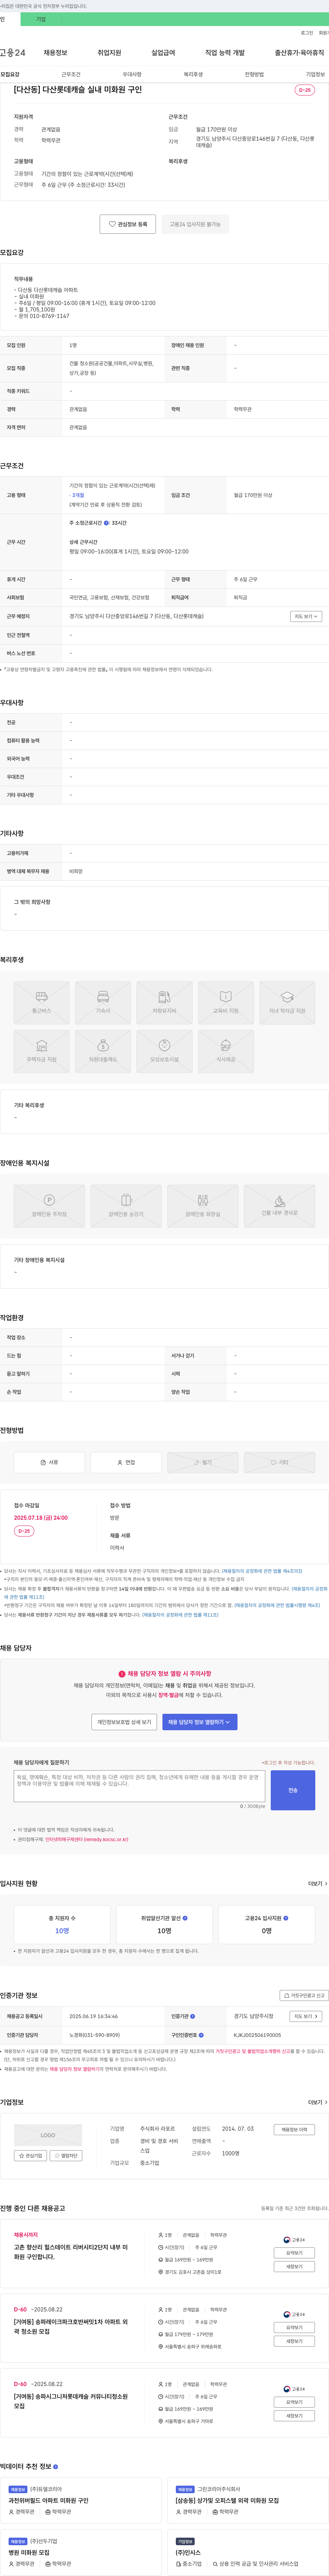
Task: Click the 주택자금 지원 welfare icon
Action: (x=42, y=1051)
